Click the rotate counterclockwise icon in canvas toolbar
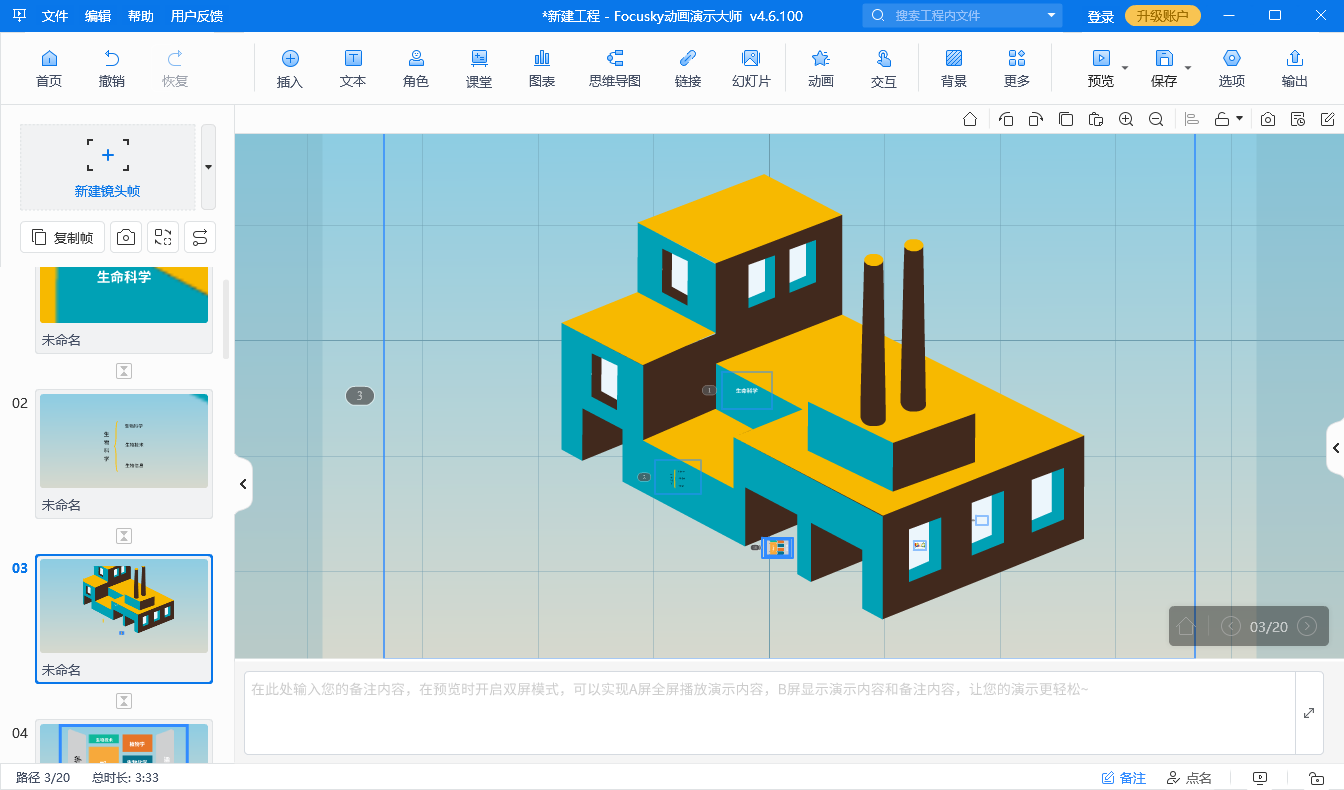The image size is (1344, 790). (x=1006, y=119)
